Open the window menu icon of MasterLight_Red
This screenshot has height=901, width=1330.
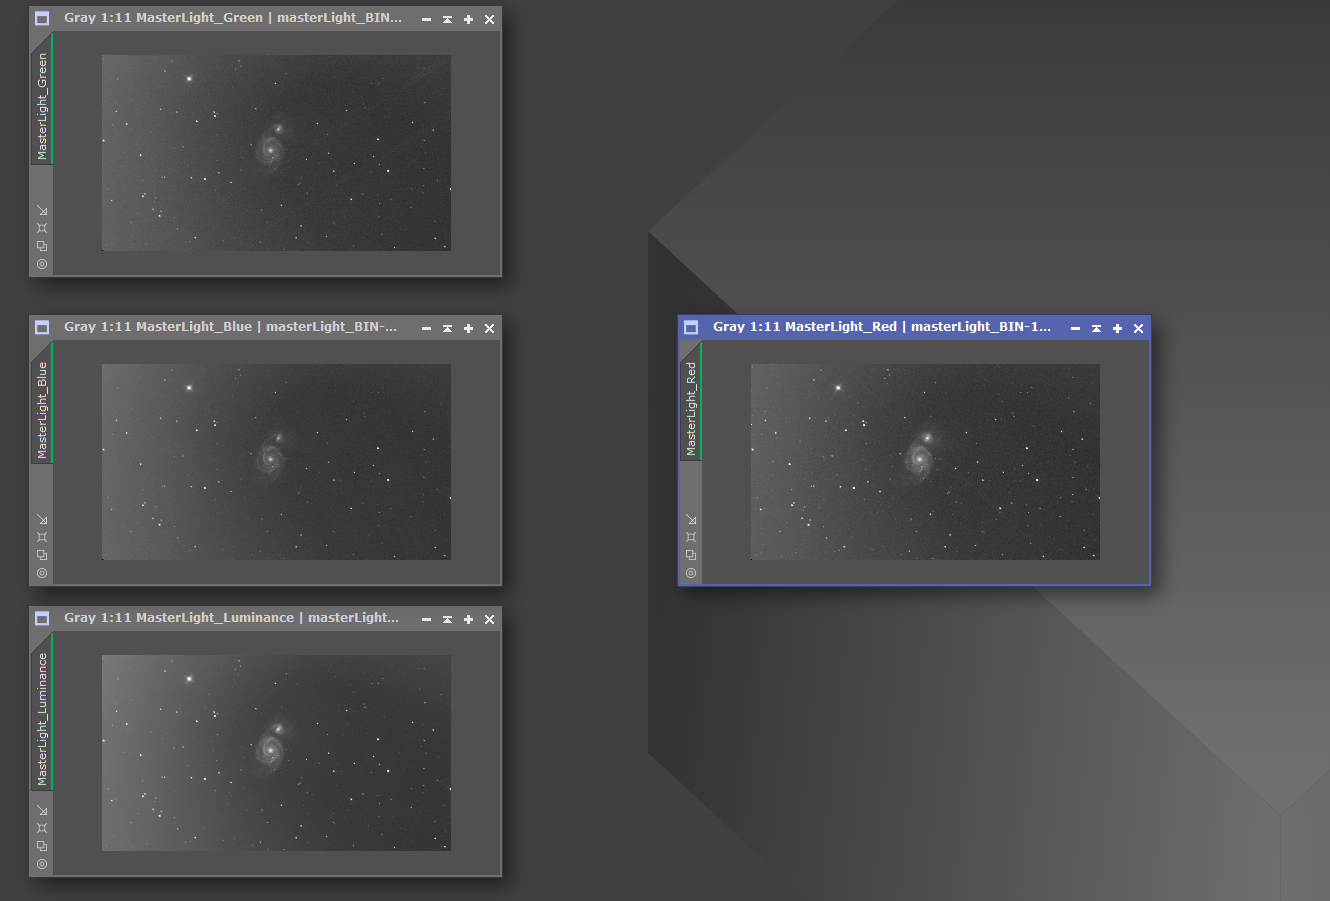(x=691, y=328)
